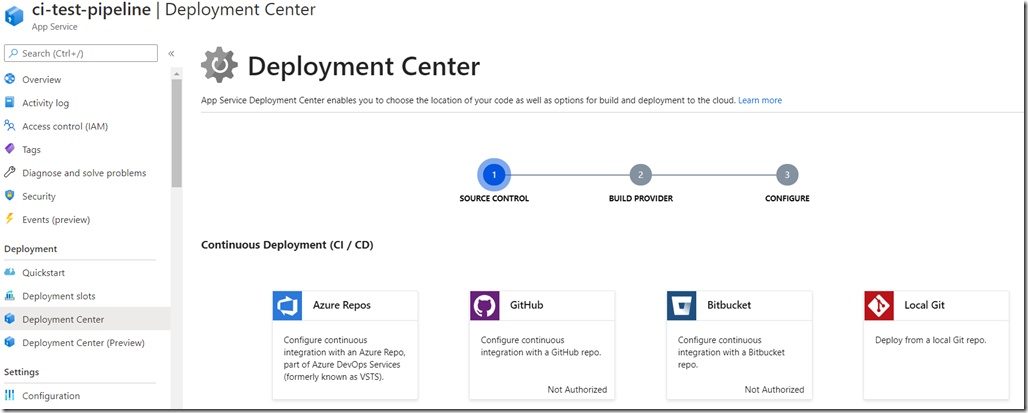Choose the Bitbucket source card title
This screenshot has height=413, width=1028.
(729, 305)
